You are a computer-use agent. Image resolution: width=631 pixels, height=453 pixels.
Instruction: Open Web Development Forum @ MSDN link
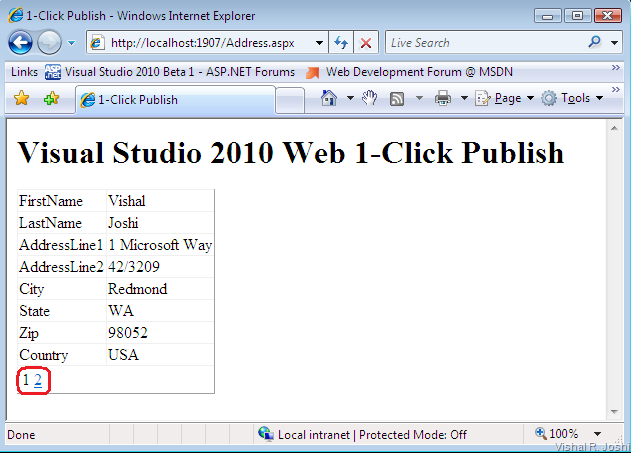pos(419,72)
